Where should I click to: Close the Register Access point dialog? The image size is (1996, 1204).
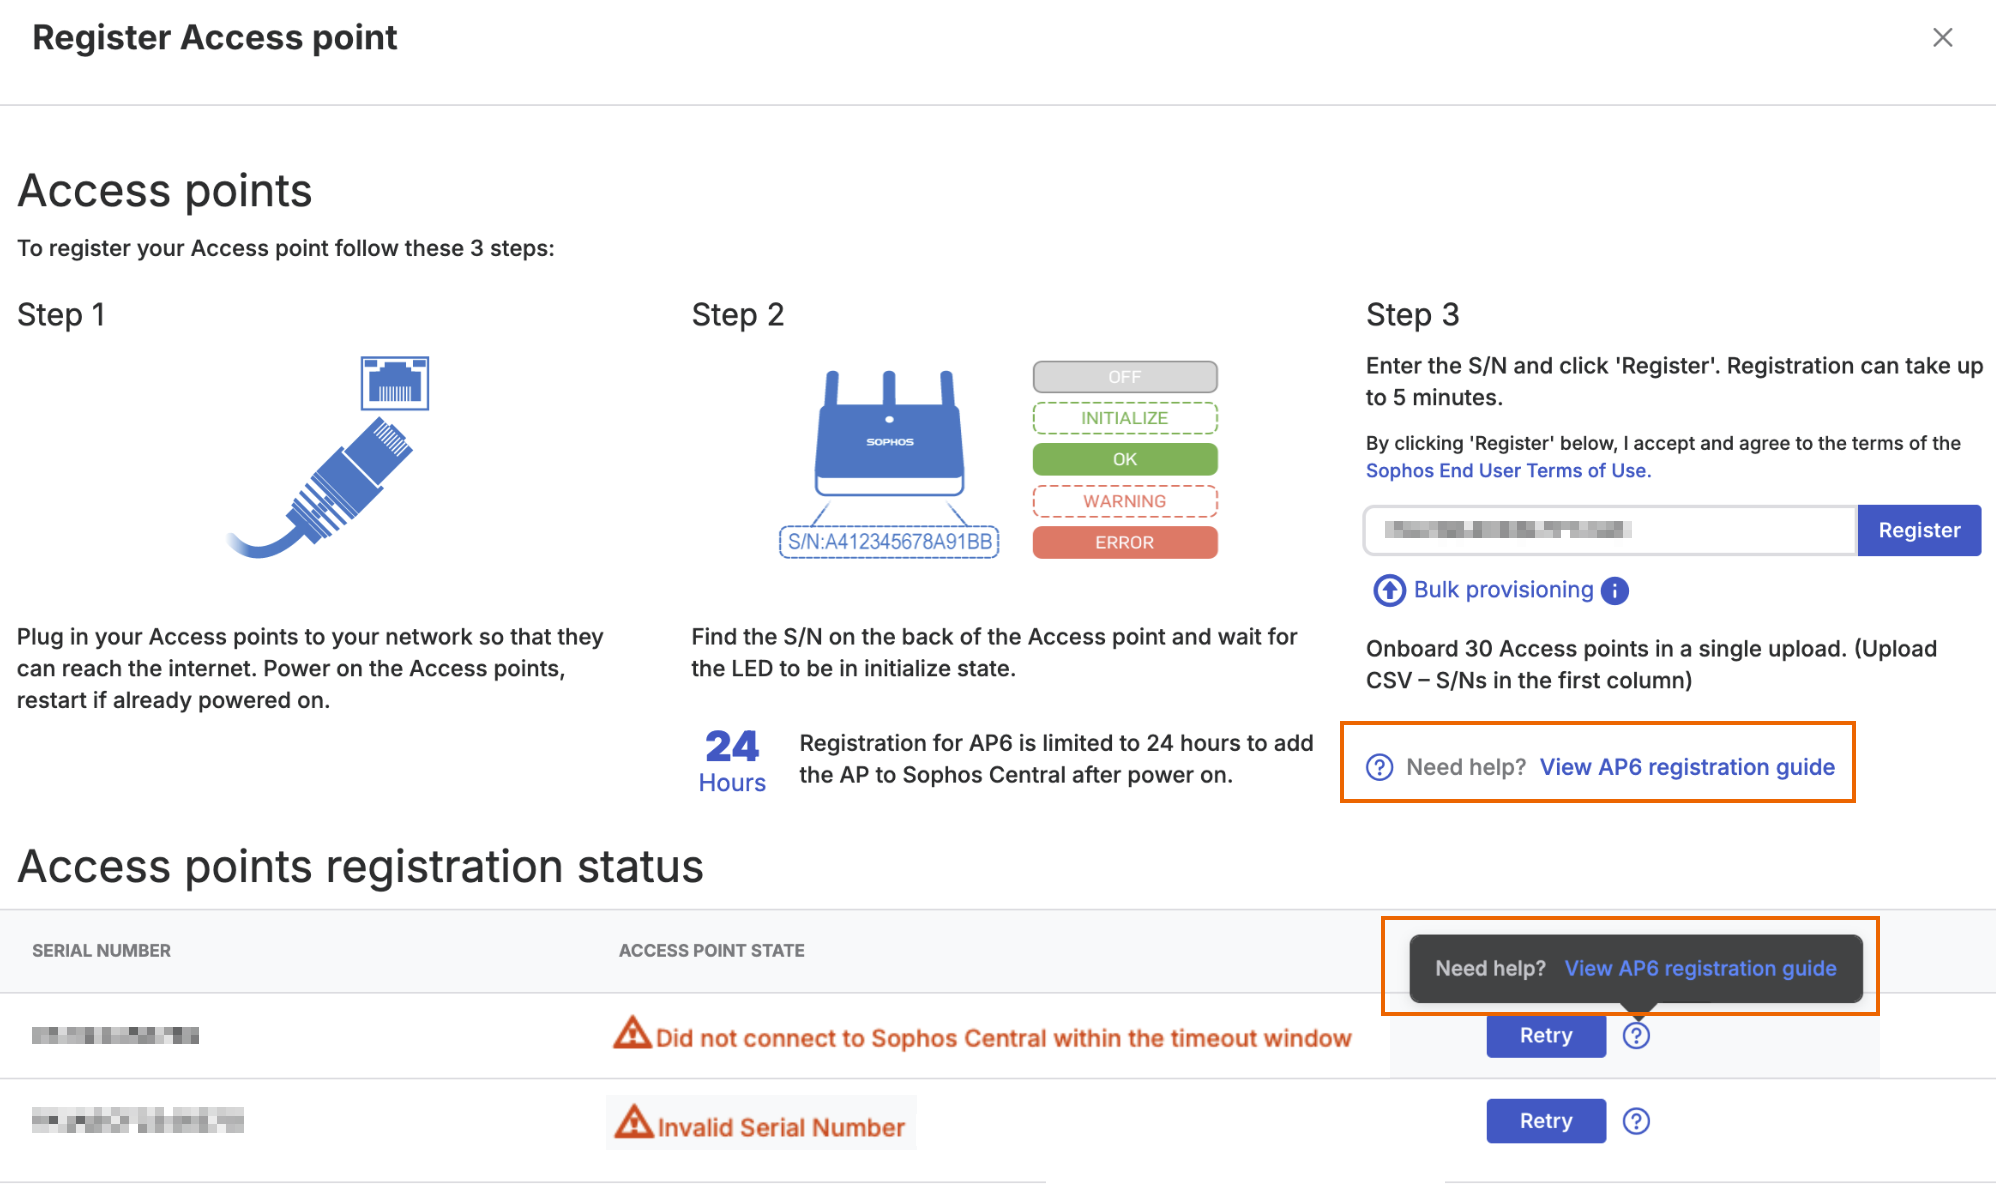click(1942, 38)
